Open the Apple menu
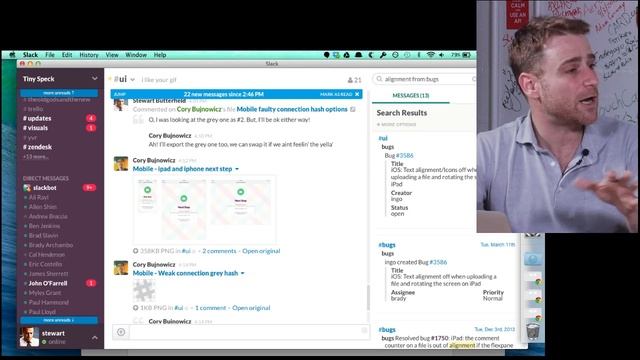Image resolution: width=640 pixels, height=360 pixels. pyautogui.click(x=12, y=55)
